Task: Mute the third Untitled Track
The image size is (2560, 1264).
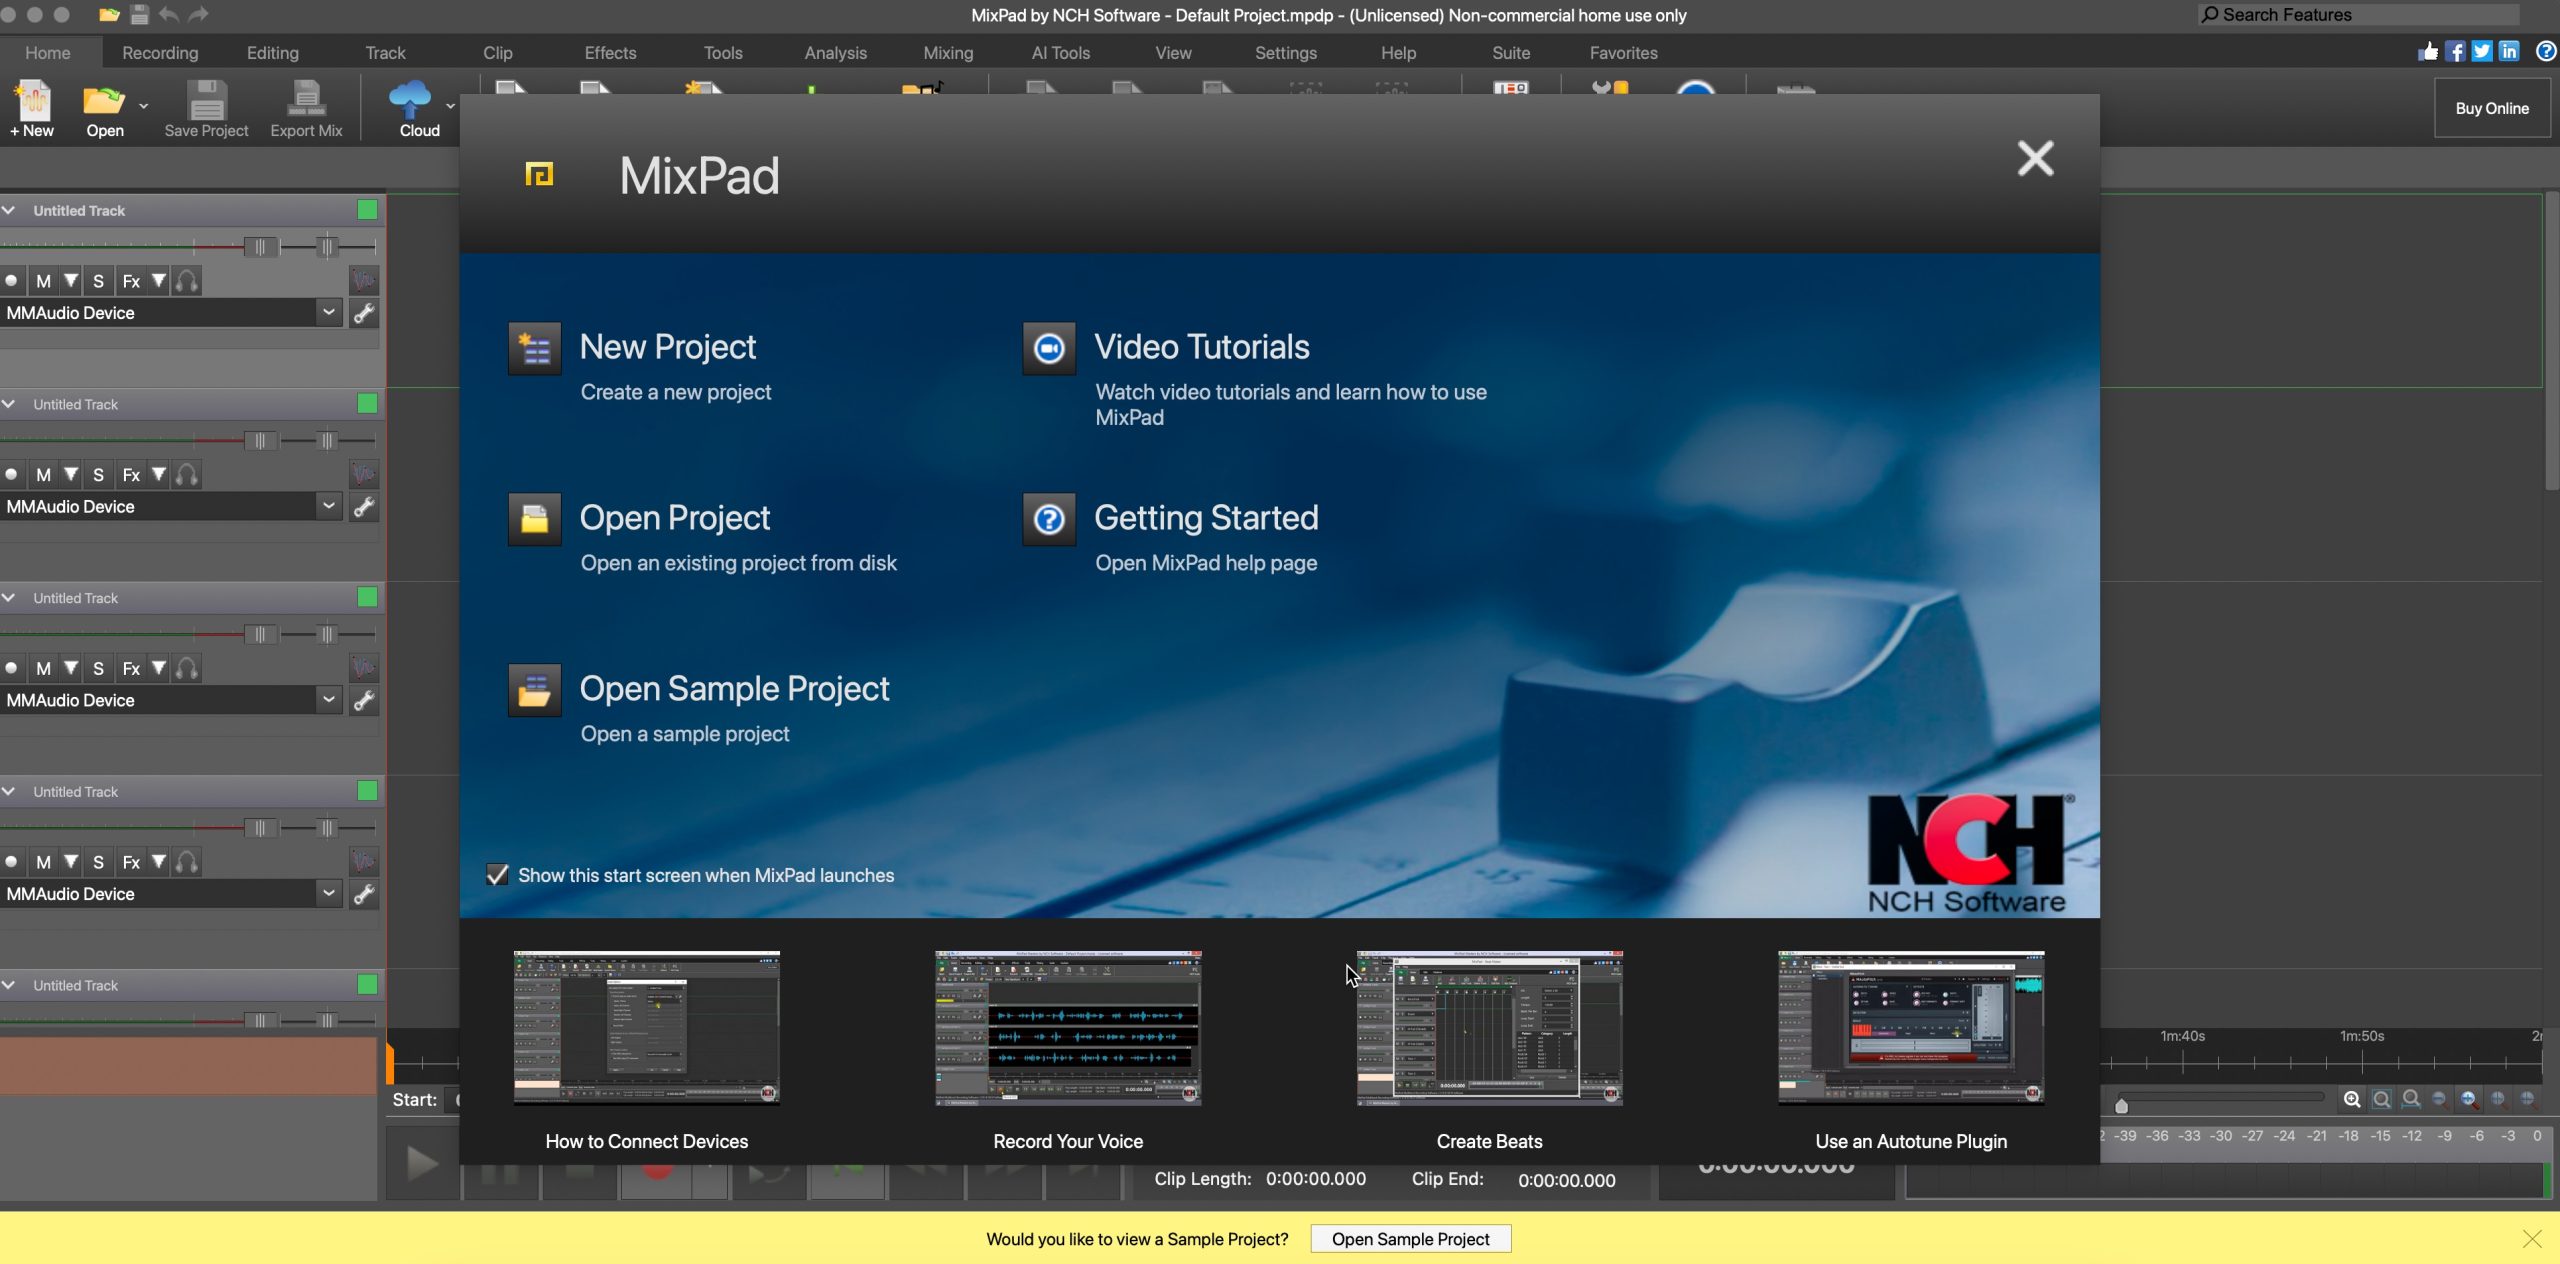Action: (43, 668)
